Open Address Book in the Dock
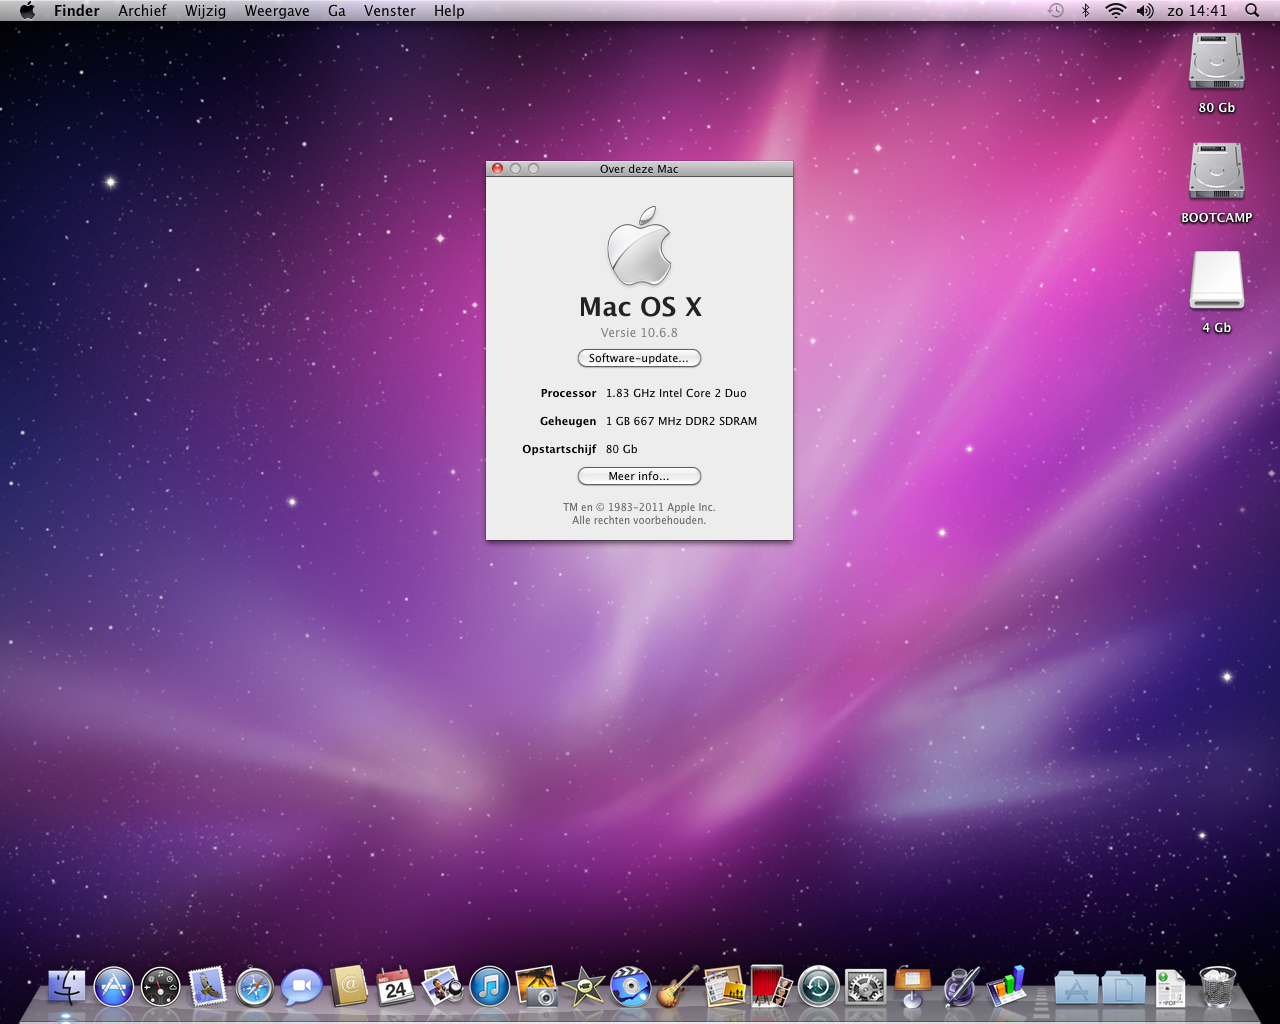 [348, 987]
